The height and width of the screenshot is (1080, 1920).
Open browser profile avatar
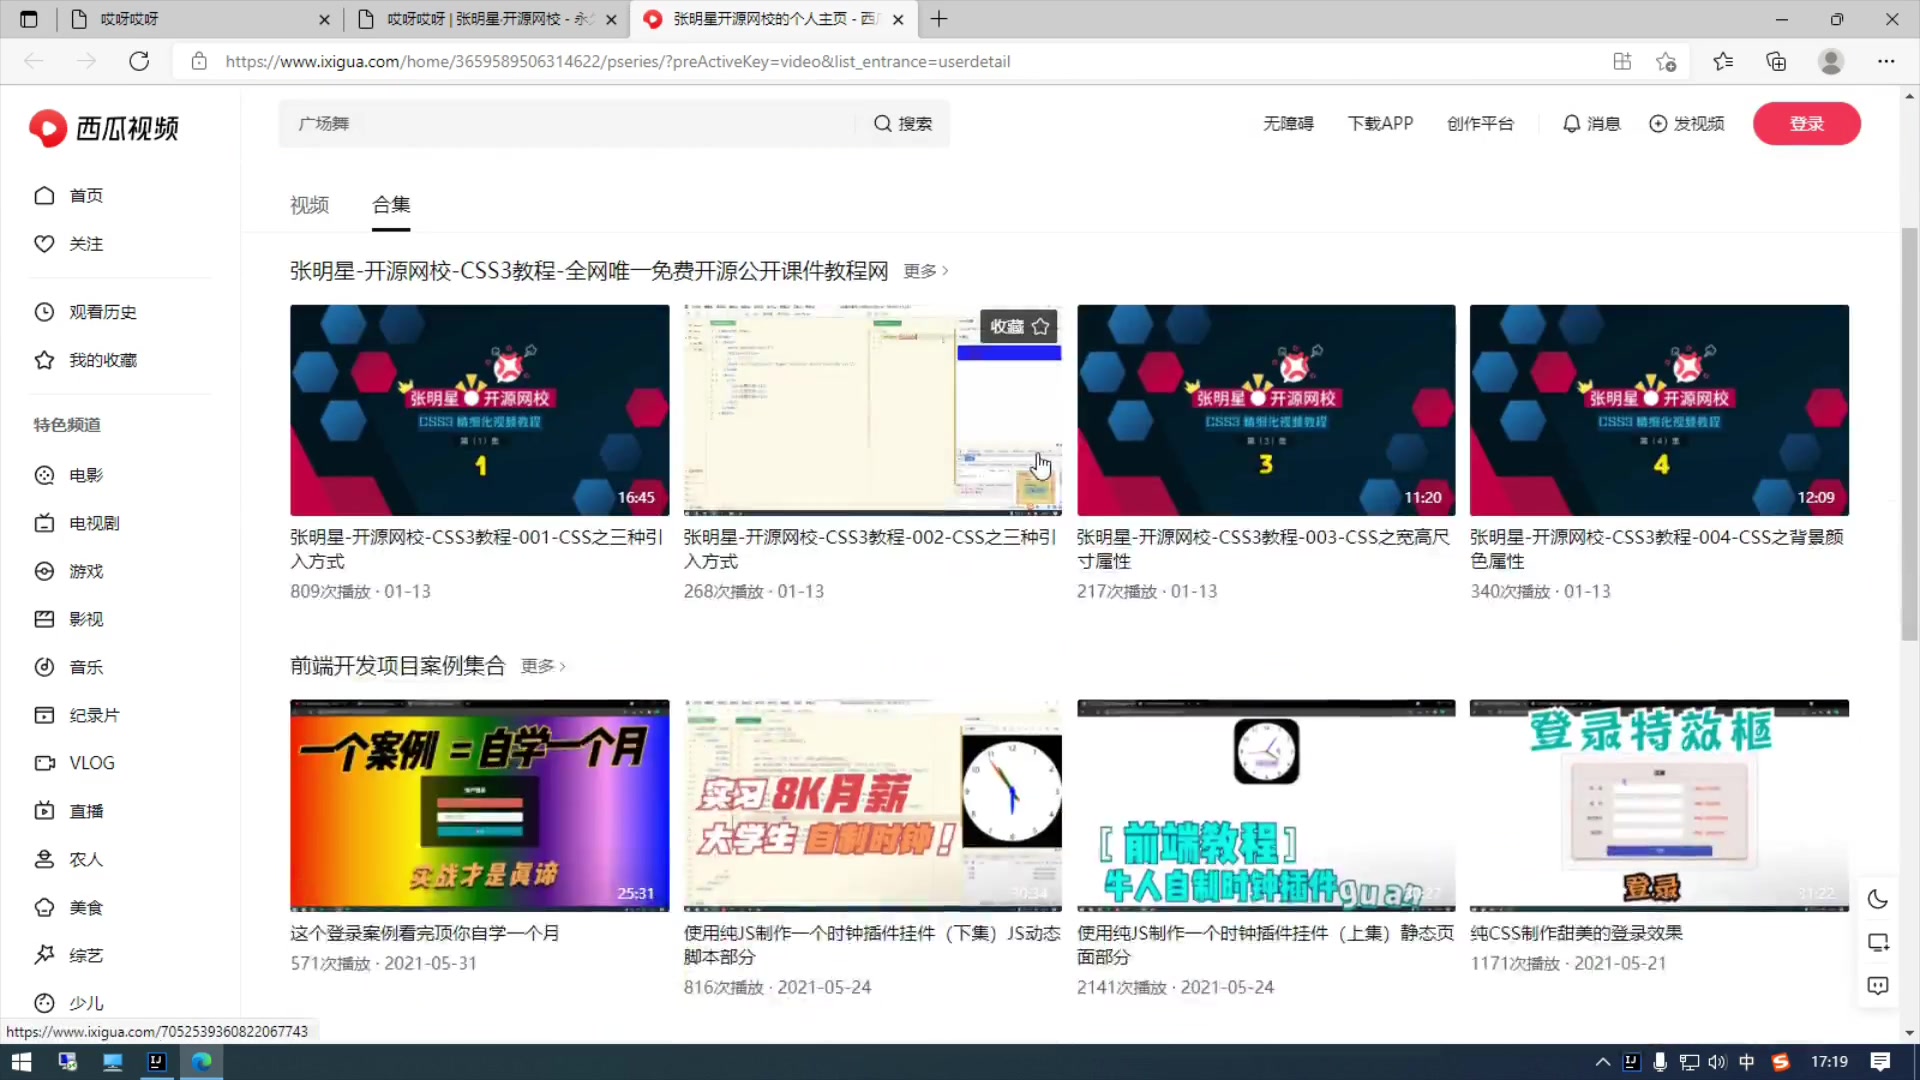[x=1831, y=61]
